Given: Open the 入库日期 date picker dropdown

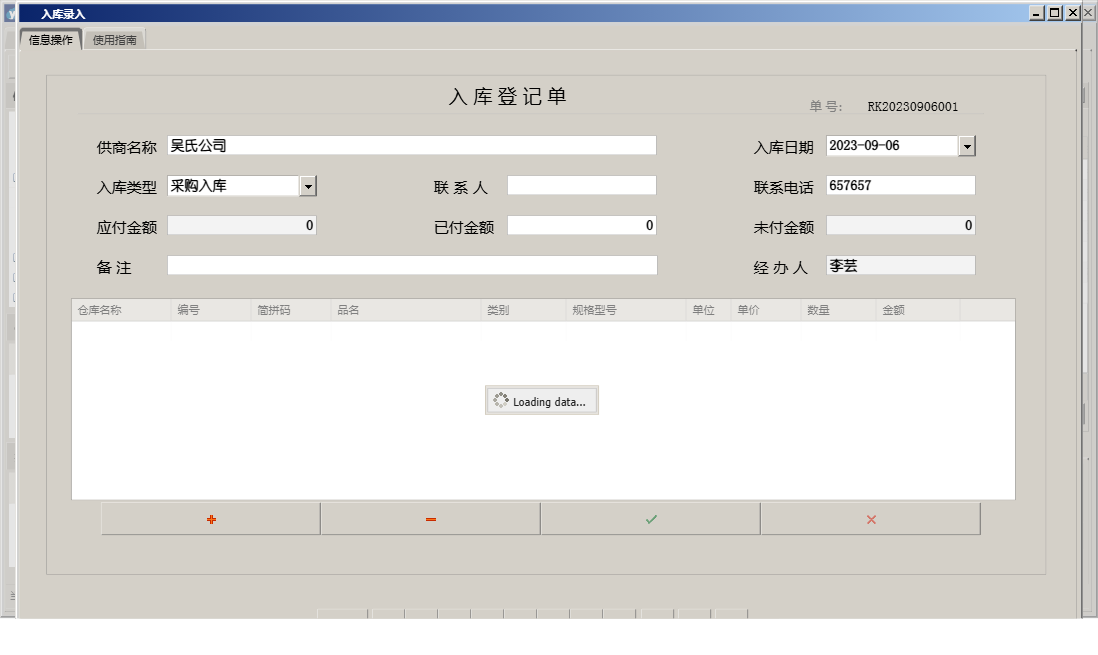Looking at the screenshot, I should coord(969,145).
